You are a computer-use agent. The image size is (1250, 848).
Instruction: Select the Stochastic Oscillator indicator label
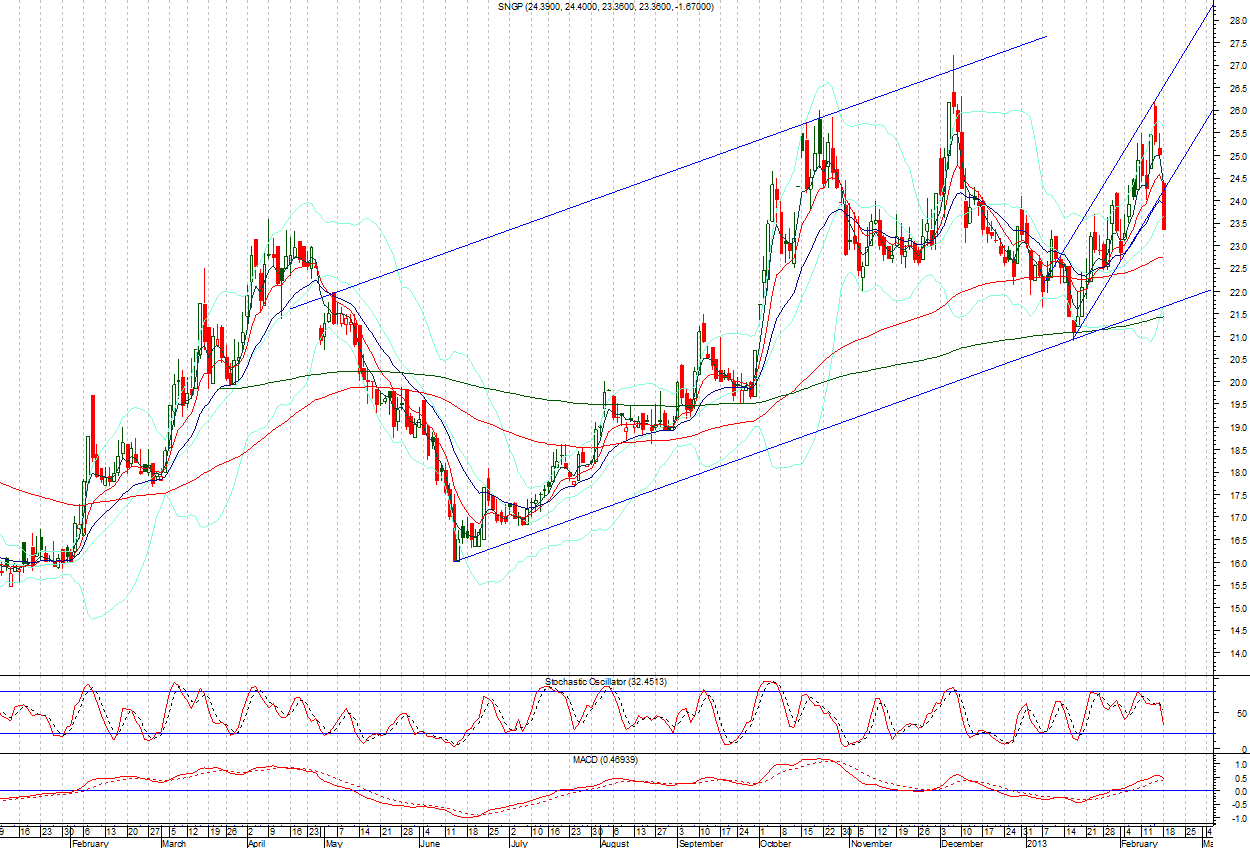[x=606, y=681]
